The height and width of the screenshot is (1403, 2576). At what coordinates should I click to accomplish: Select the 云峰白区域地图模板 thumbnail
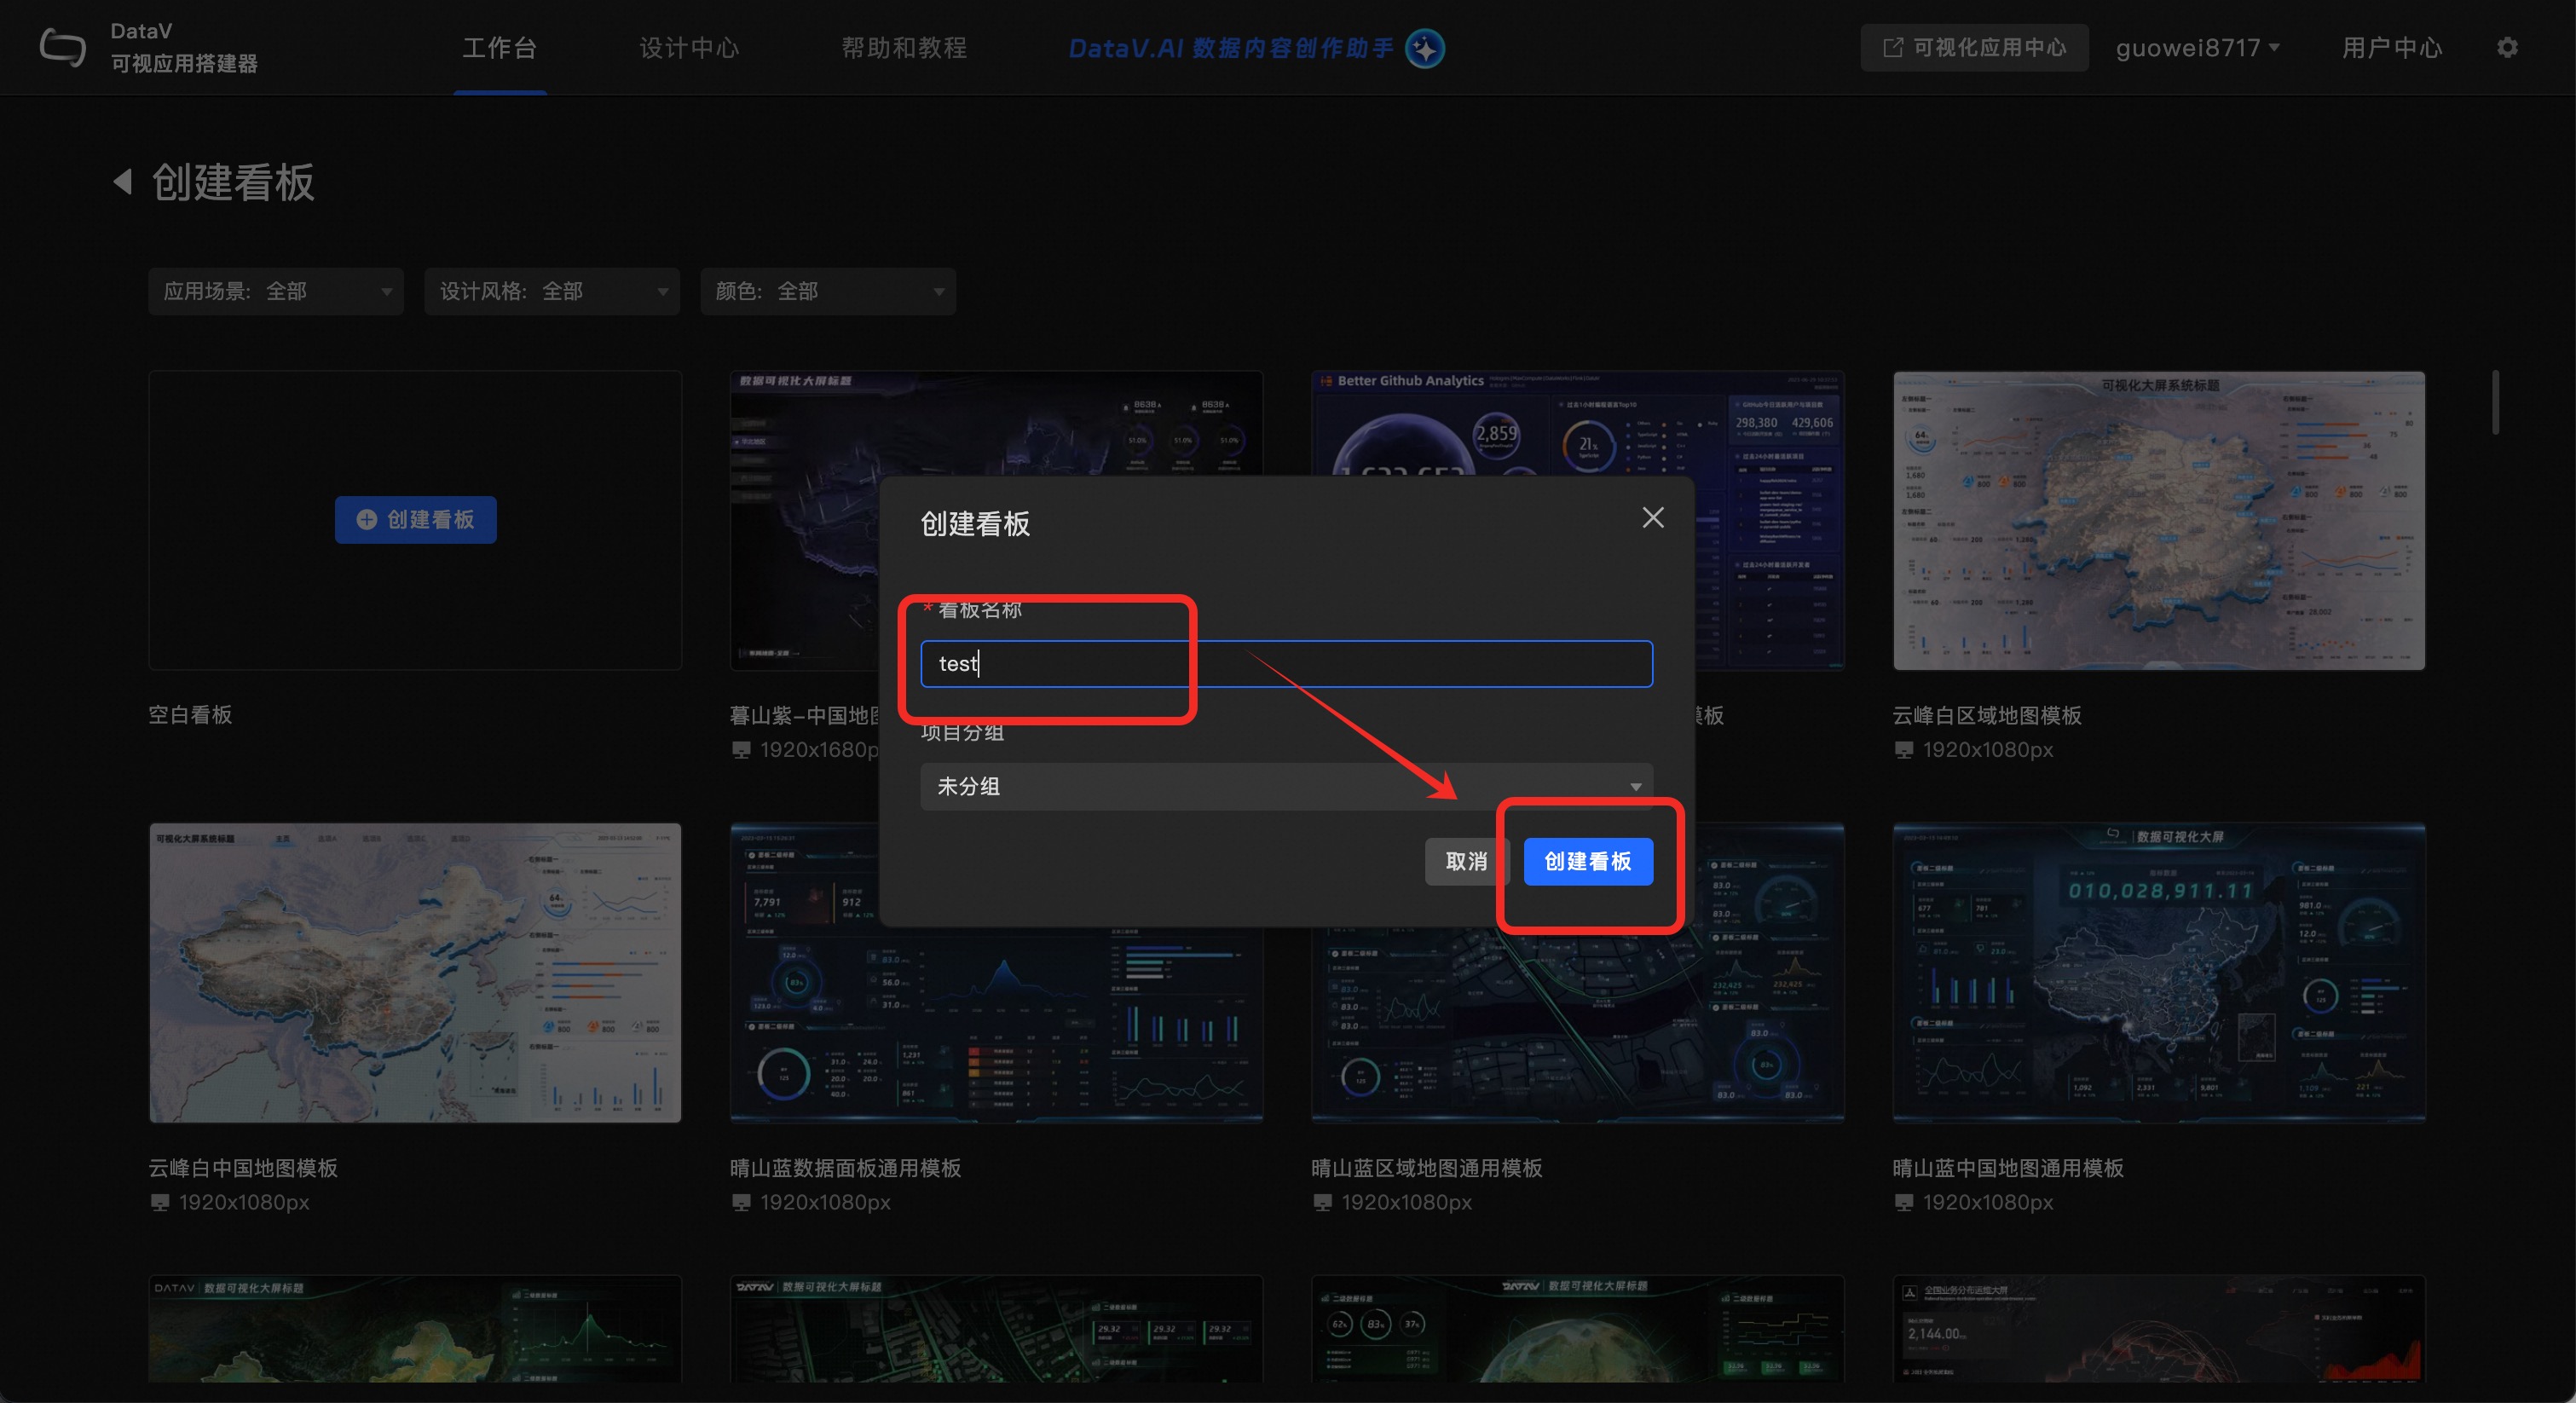pyautogui.click(x=2158, y=520)
